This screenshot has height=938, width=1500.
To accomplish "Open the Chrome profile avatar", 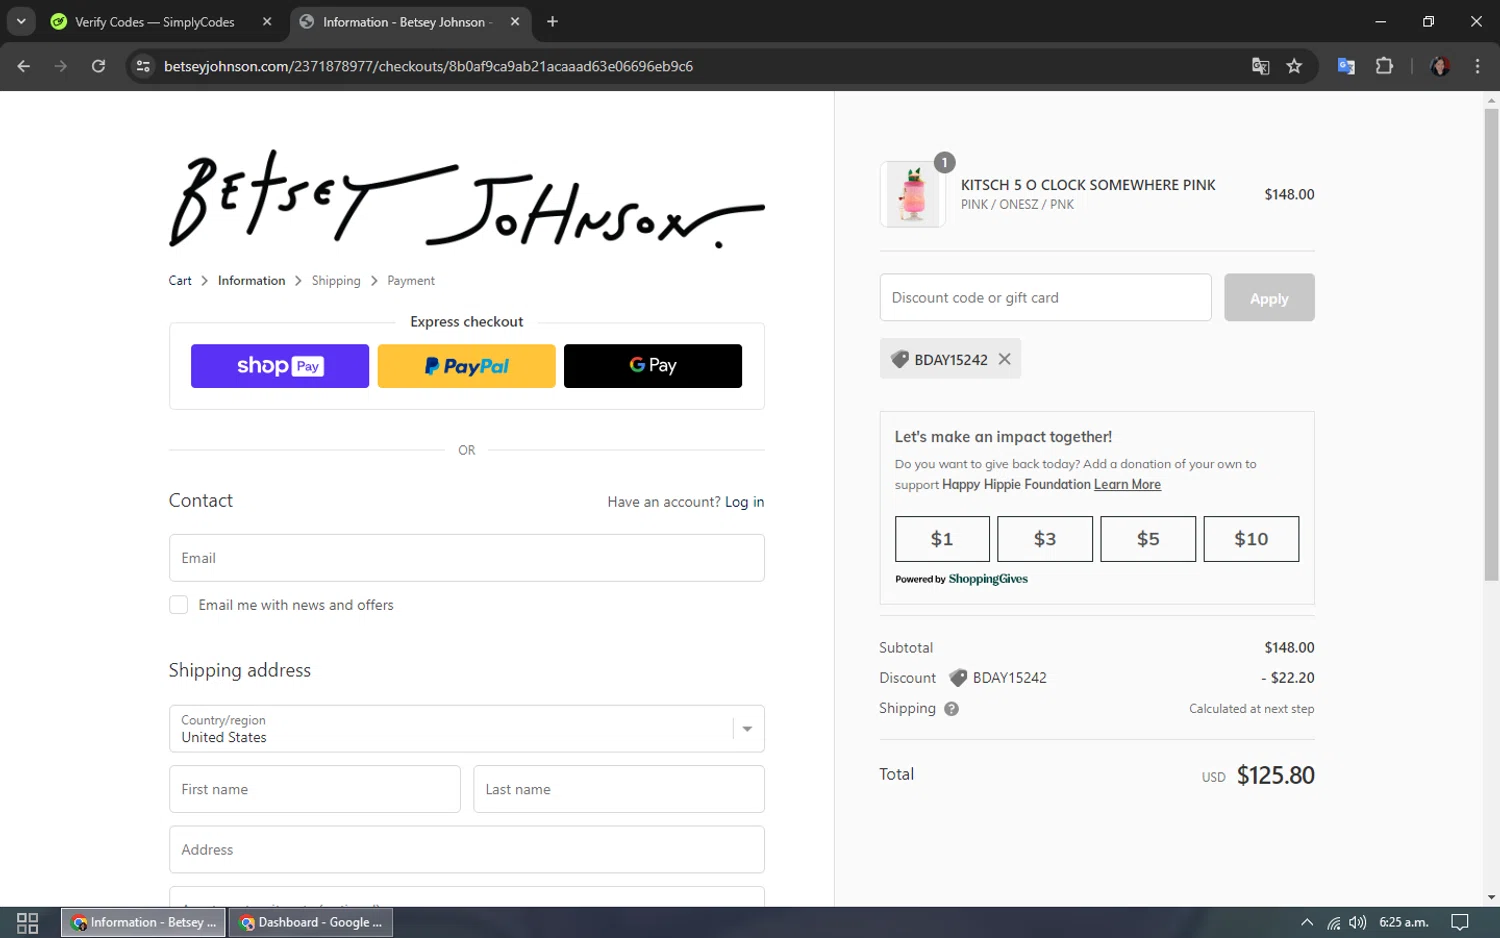I will coord(1440,66).
